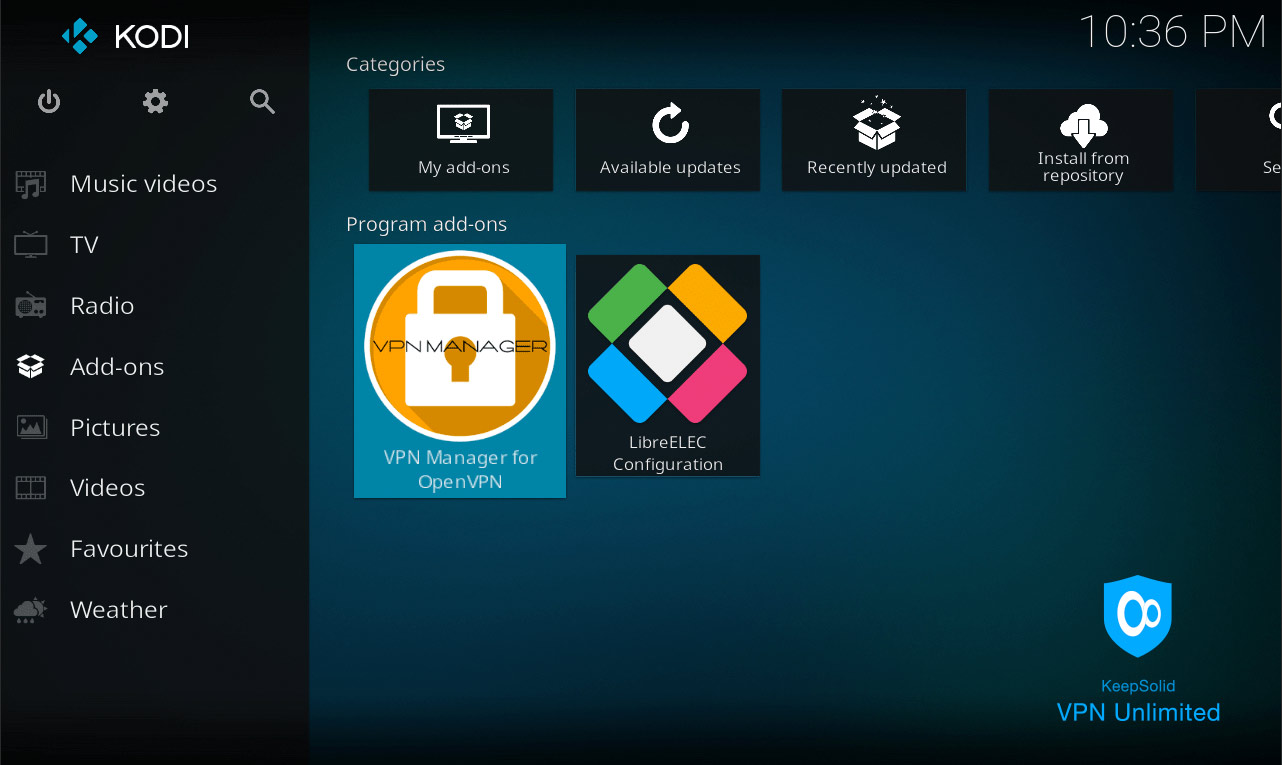Launch VPN Manager for OpenVPN add-on

(x=460, y=371)
